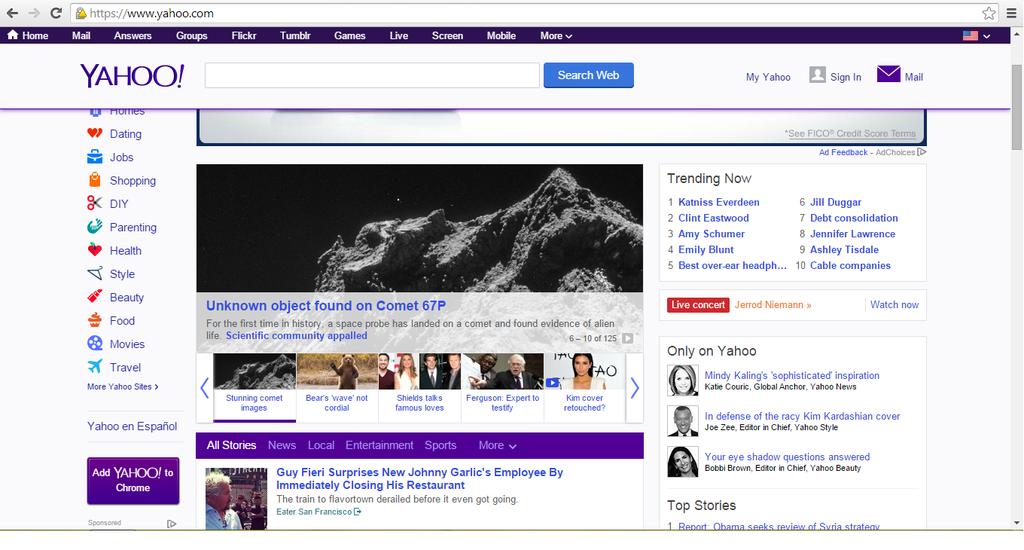The width and height of the screenshot is (1024, 550).
Task: Click the lock icon in the address bar
Action: click(81, 13)
